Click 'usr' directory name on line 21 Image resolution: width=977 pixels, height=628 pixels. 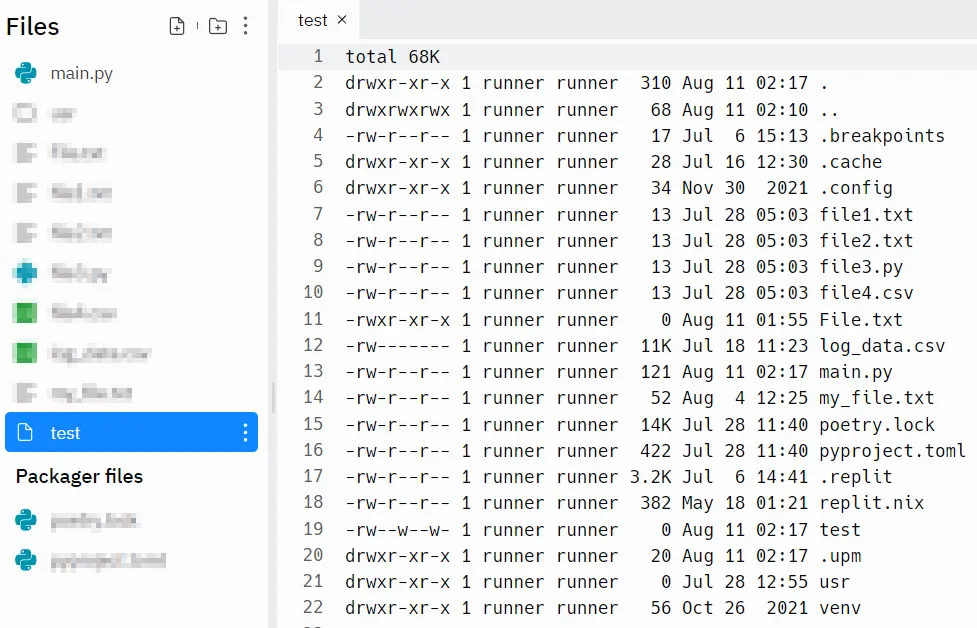click(x=834, y=583)
